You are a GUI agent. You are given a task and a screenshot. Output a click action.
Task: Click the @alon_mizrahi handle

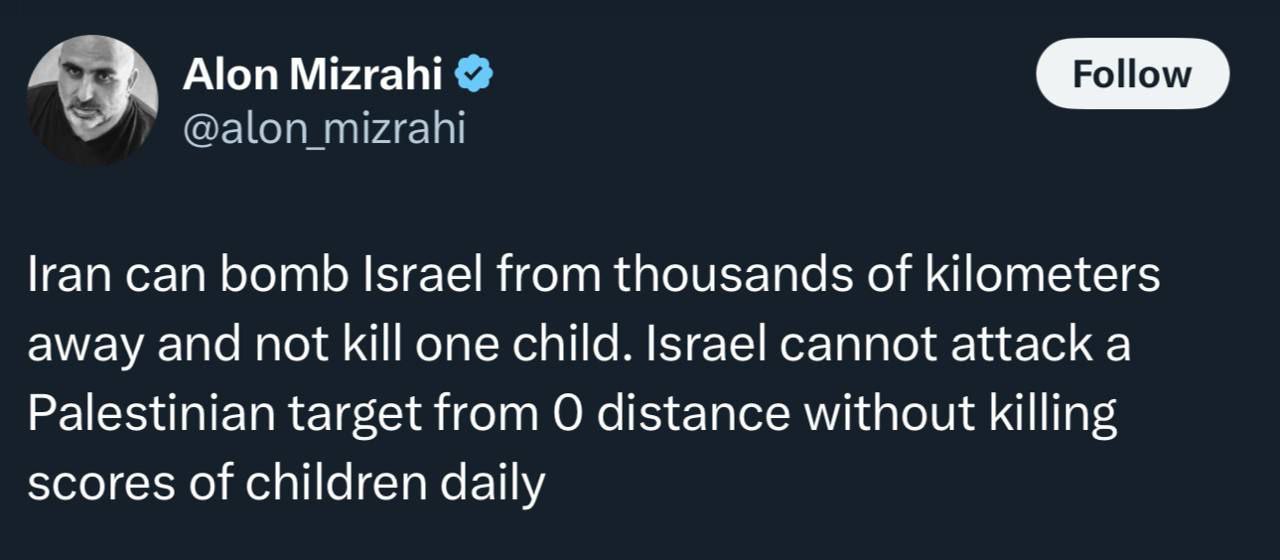click(323, 129)
